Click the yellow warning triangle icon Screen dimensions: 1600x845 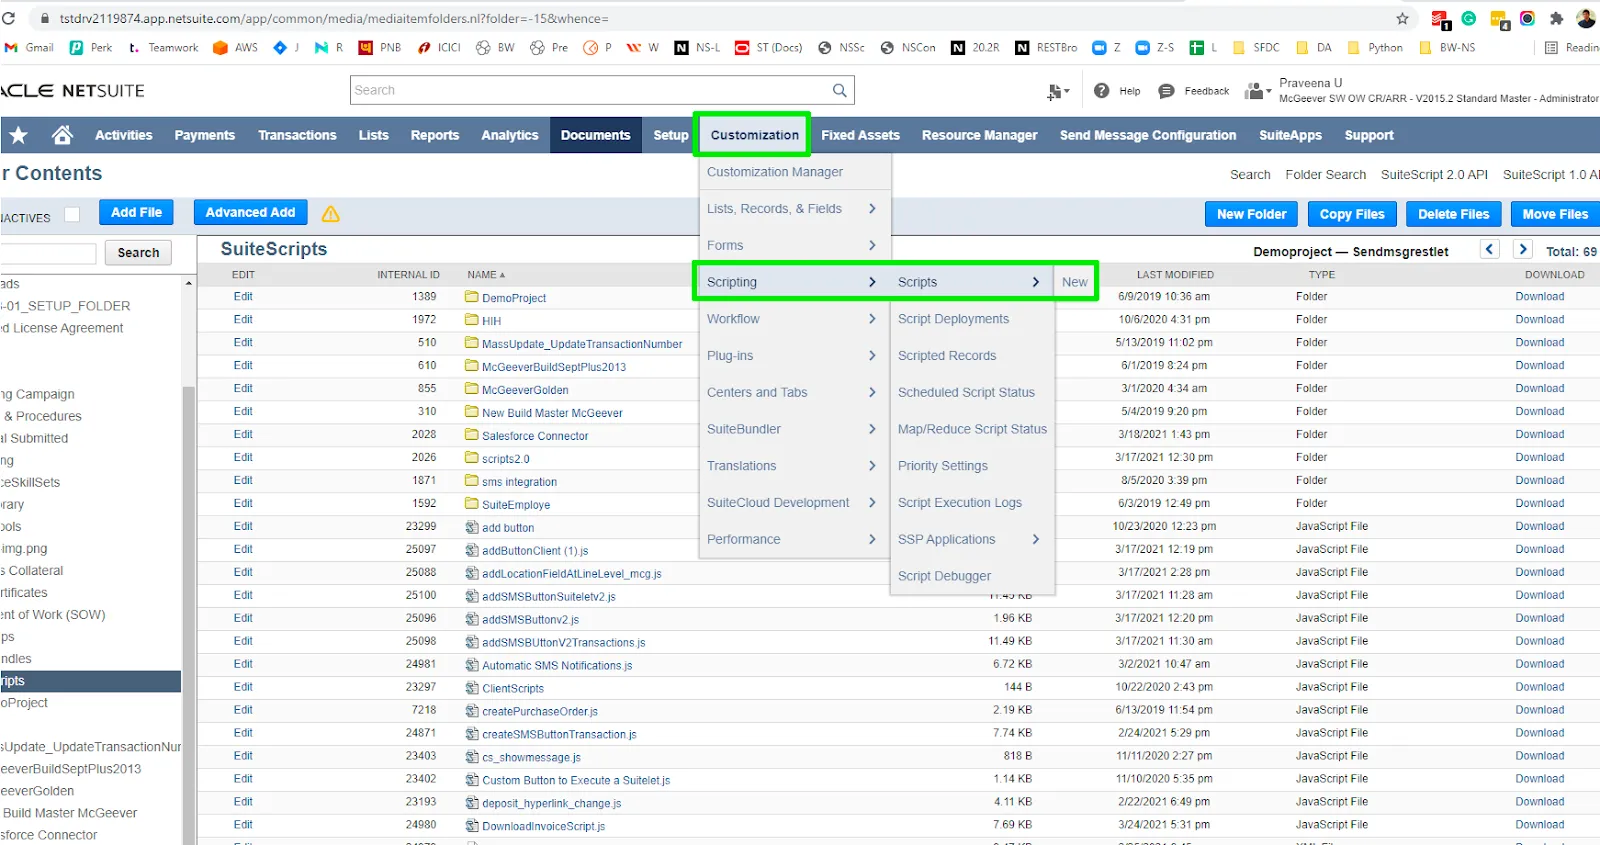pyautogui.click(x=331, y=213)
